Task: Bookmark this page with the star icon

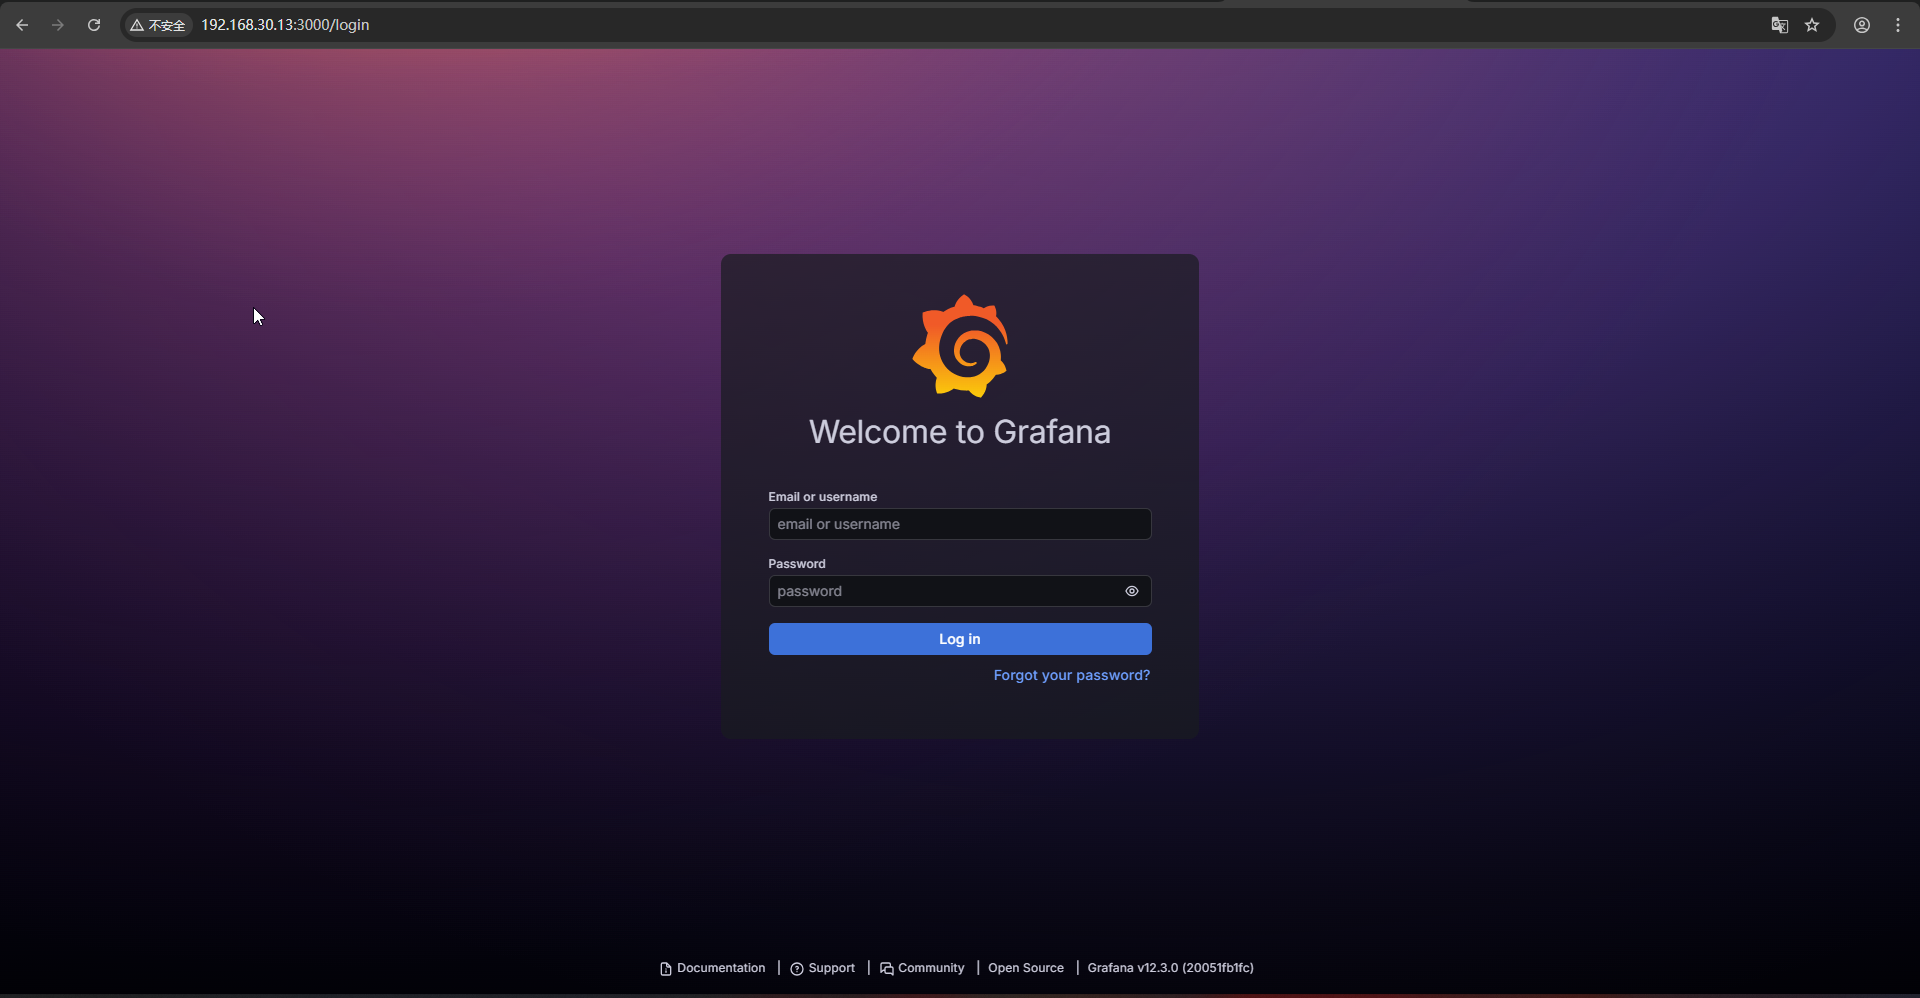Action: (x=1812, y=25)
